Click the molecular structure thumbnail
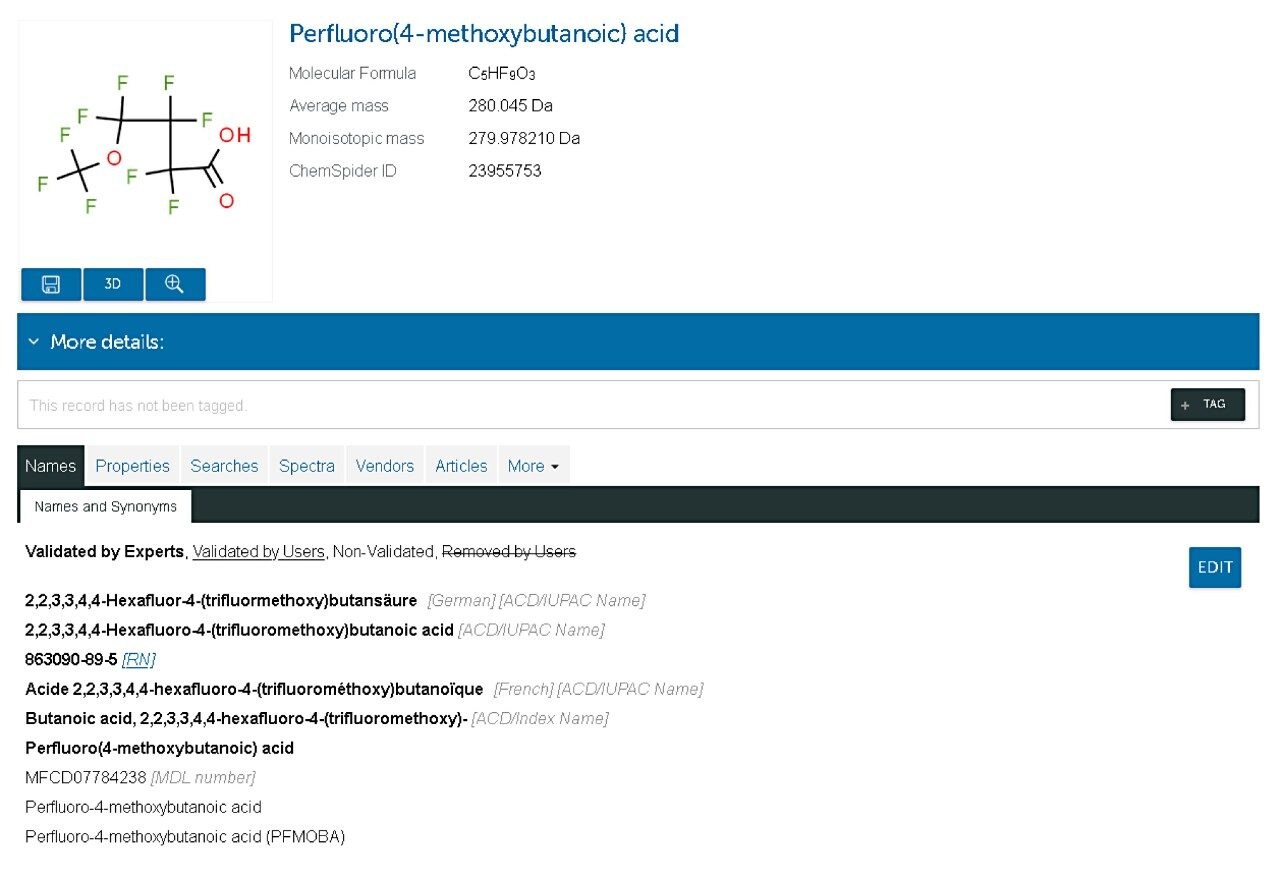The height and width of the screenshot is (872, 1280). click(145, 150)
